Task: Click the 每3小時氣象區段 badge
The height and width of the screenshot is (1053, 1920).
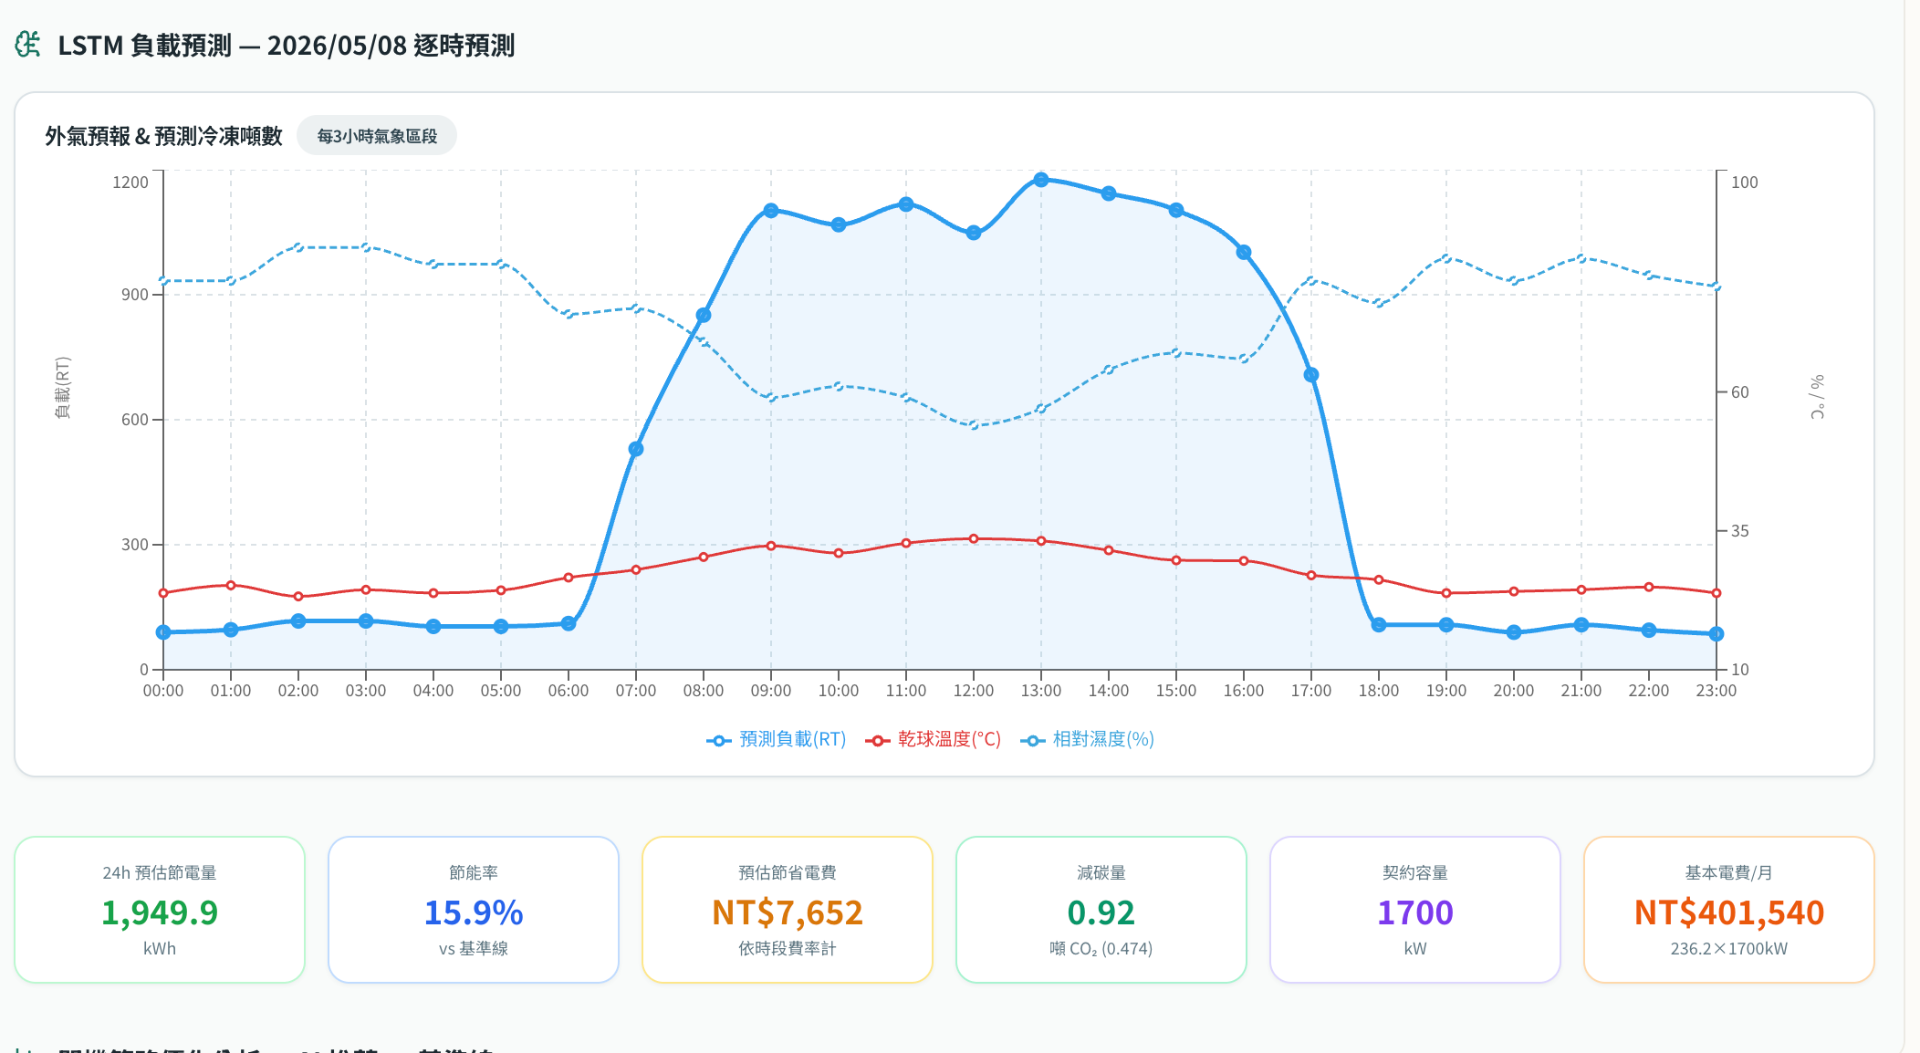Action: click(x=377, y=136)
